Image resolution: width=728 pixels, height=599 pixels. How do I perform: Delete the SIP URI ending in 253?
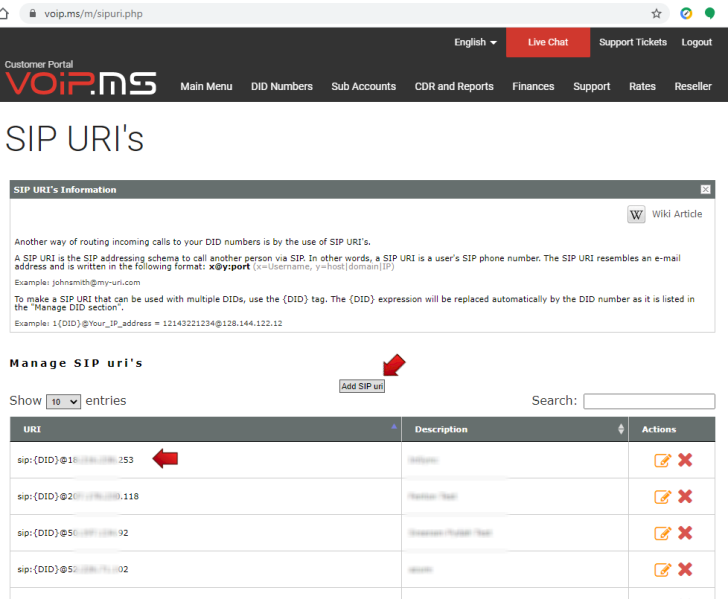coord(685,460)
